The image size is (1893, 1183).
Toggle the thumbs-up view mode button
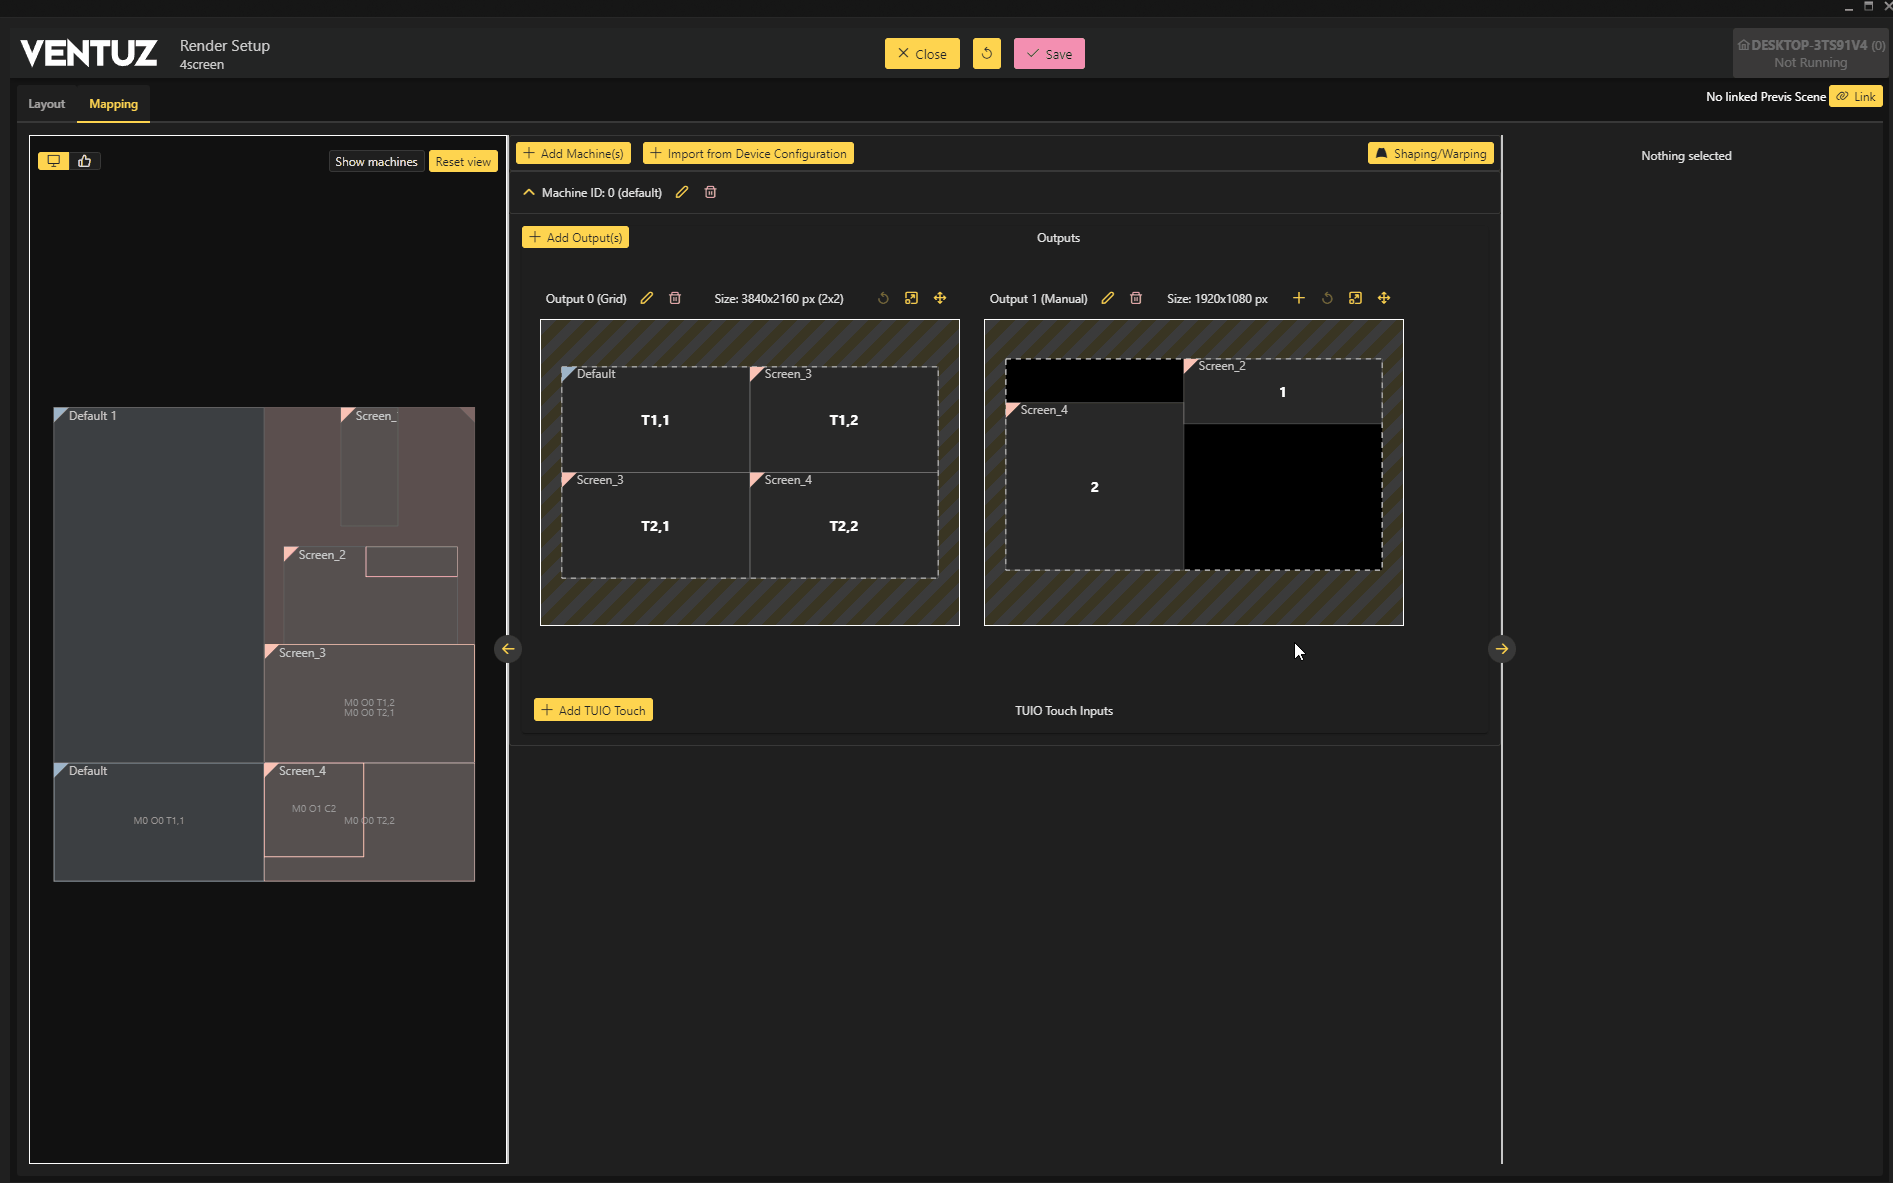coord(85,161)
